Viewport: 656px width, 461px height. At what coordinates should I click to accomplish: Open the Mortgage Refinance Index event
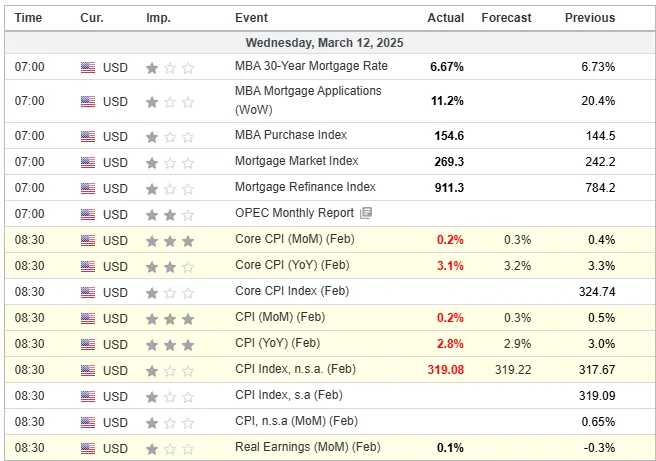[305, 187]
